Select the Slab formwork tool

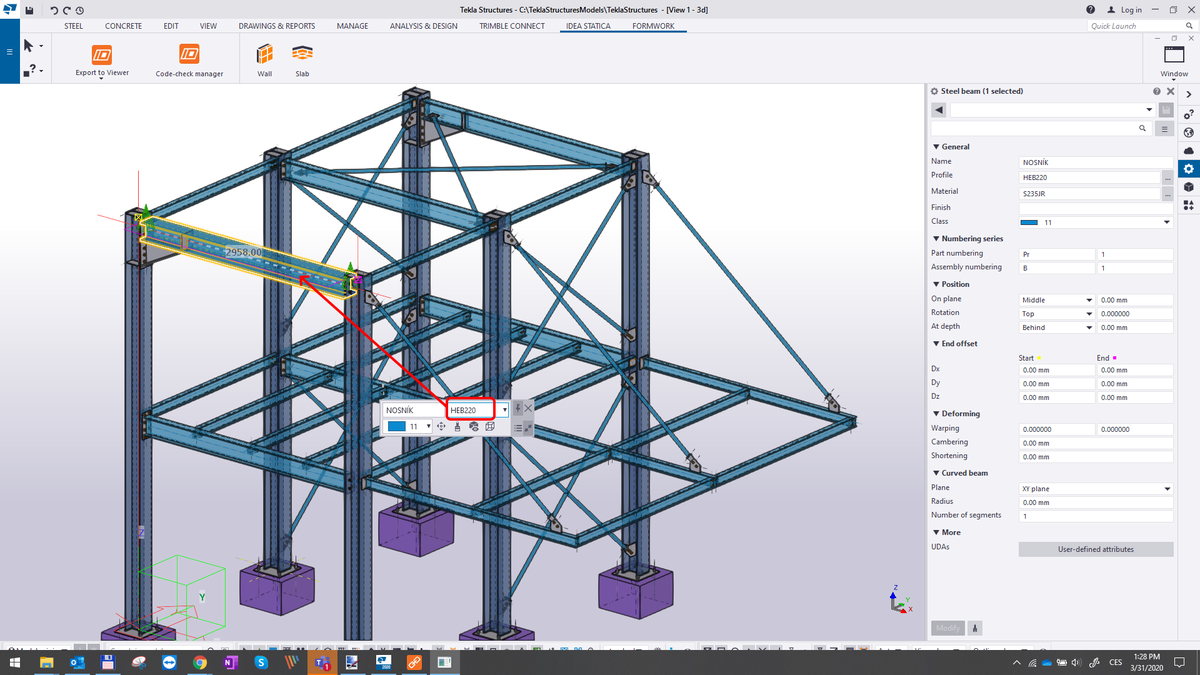tap(301, 58)
